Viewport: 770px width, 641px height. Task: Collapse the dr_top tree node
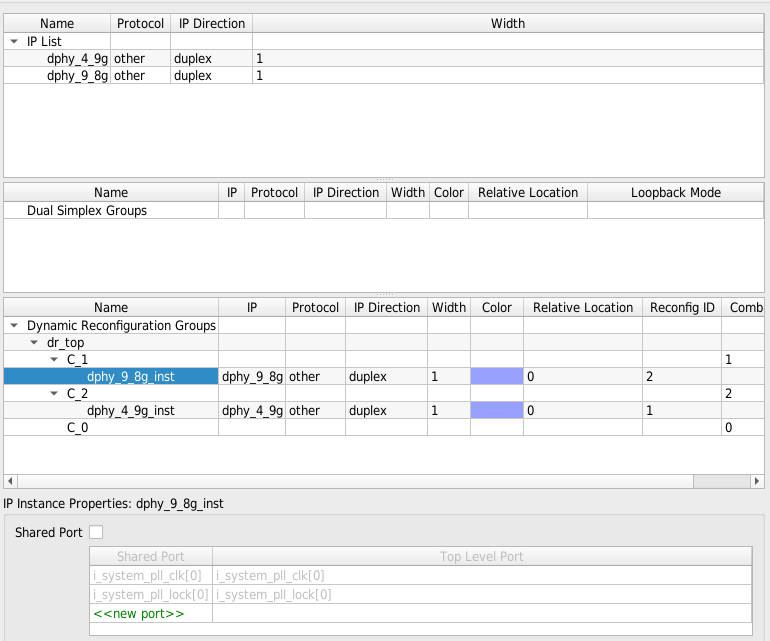point(34,343)
